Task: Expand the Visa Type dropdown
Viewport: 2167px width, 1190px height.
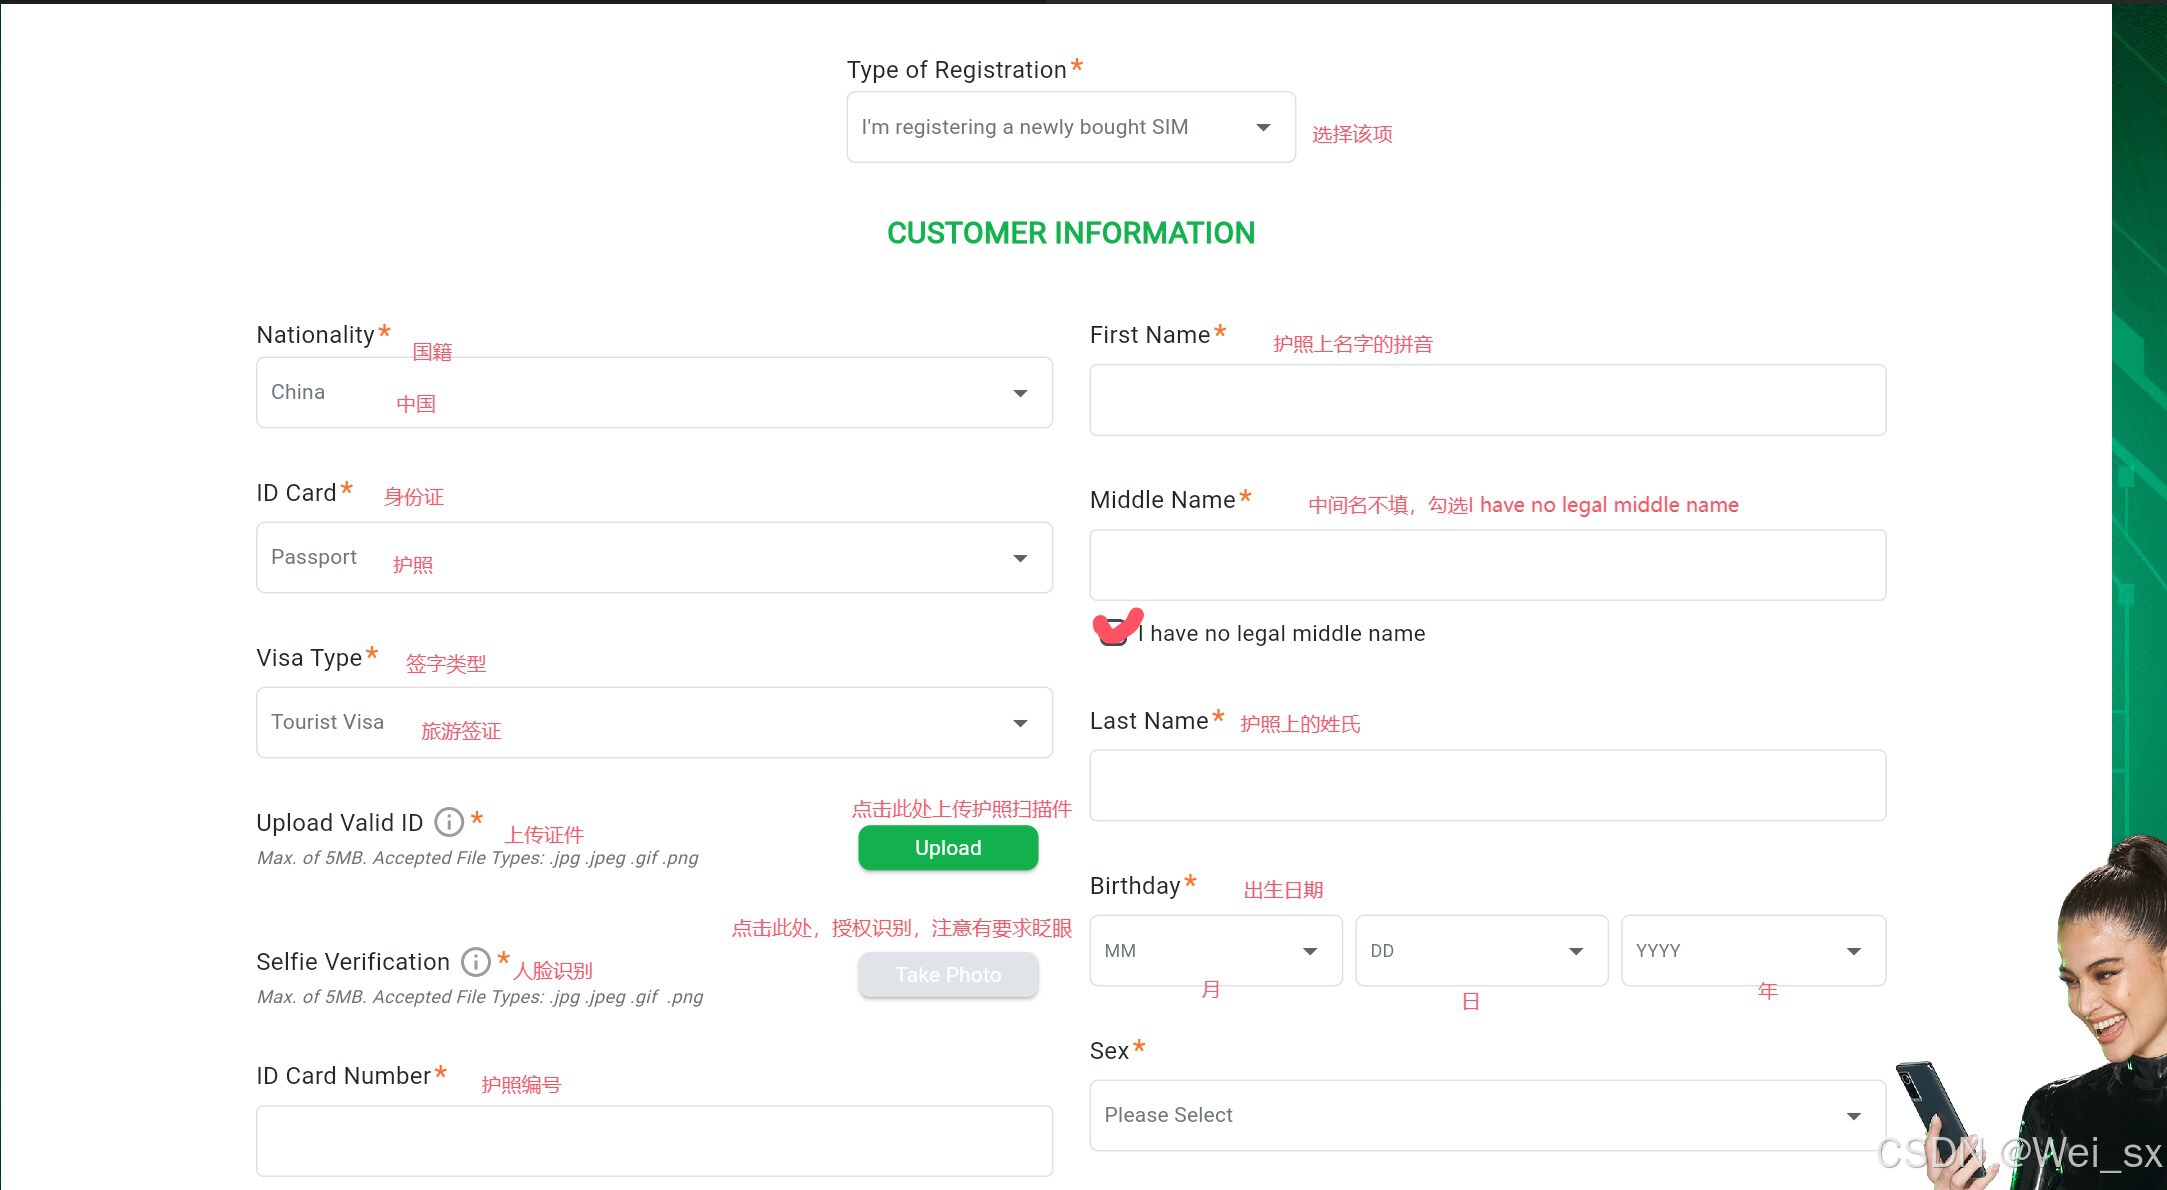Action: pyautogui.click(x=654, y=722)
